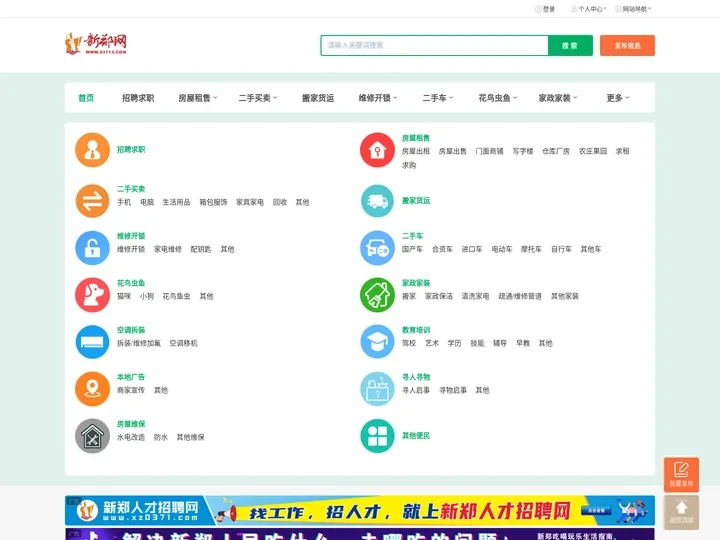Open the 花鸟虫鱼 nav dropdown
This screenshot has width=720, height=540.
point(498,98)
